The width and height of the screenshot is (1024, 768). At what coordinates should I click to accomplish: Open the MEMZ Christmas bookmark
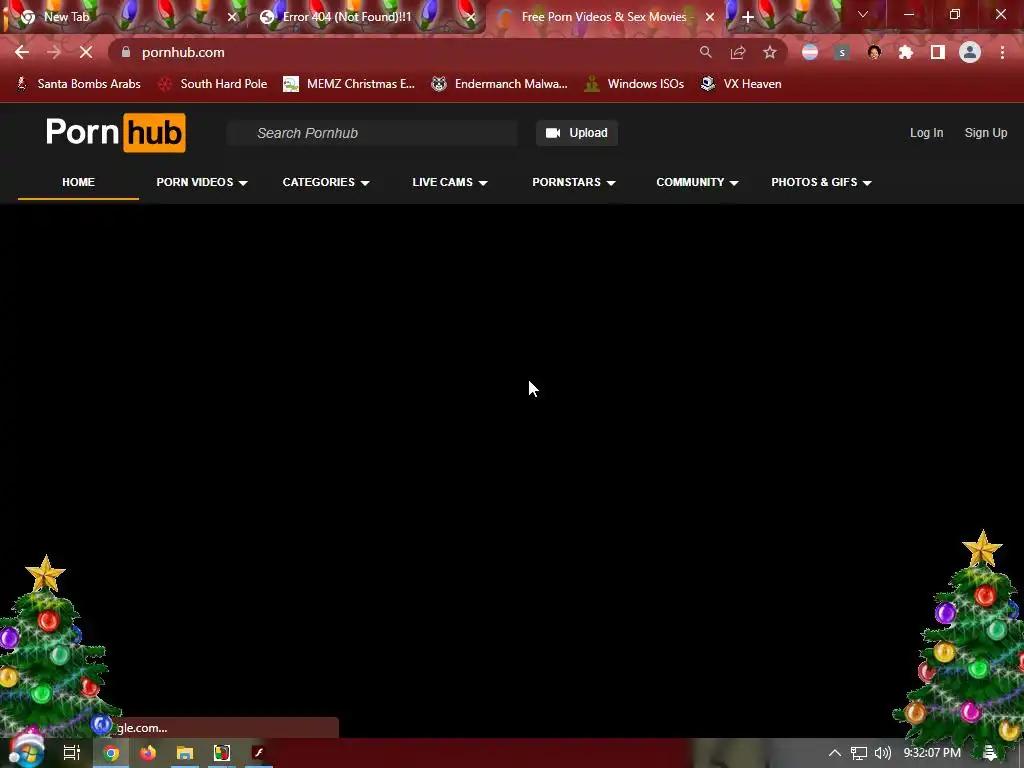click(x=349, y=84)
